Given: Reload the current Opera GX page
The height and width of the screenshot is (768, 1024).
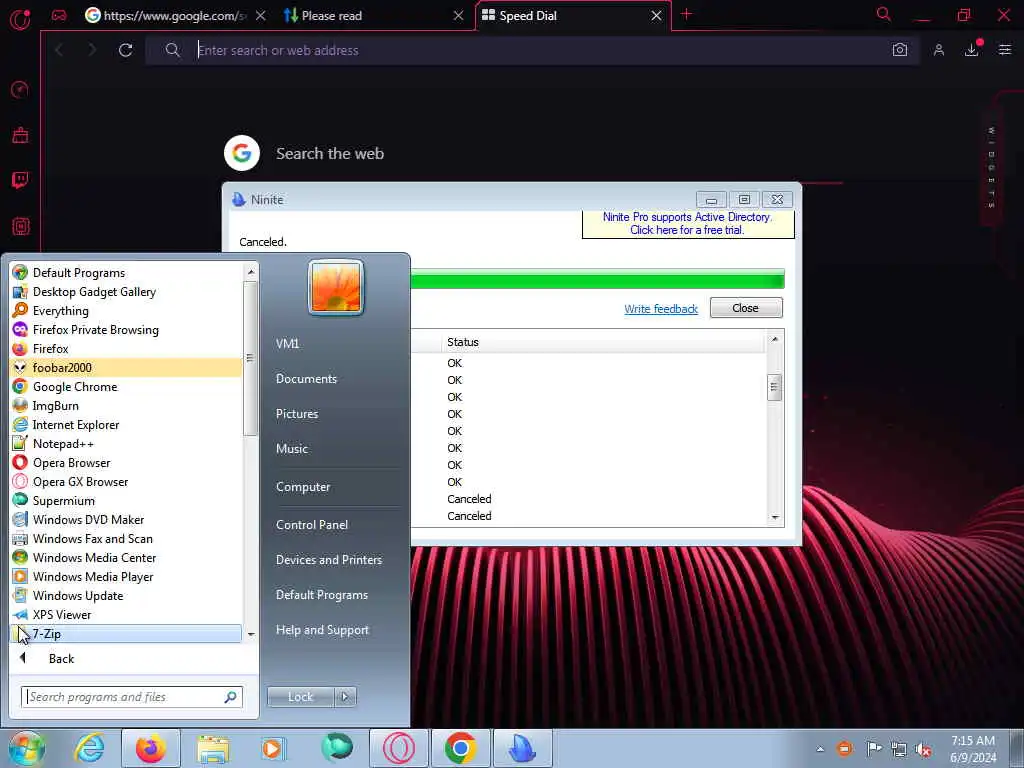Looking at the screenshot, I should (125, 50).
